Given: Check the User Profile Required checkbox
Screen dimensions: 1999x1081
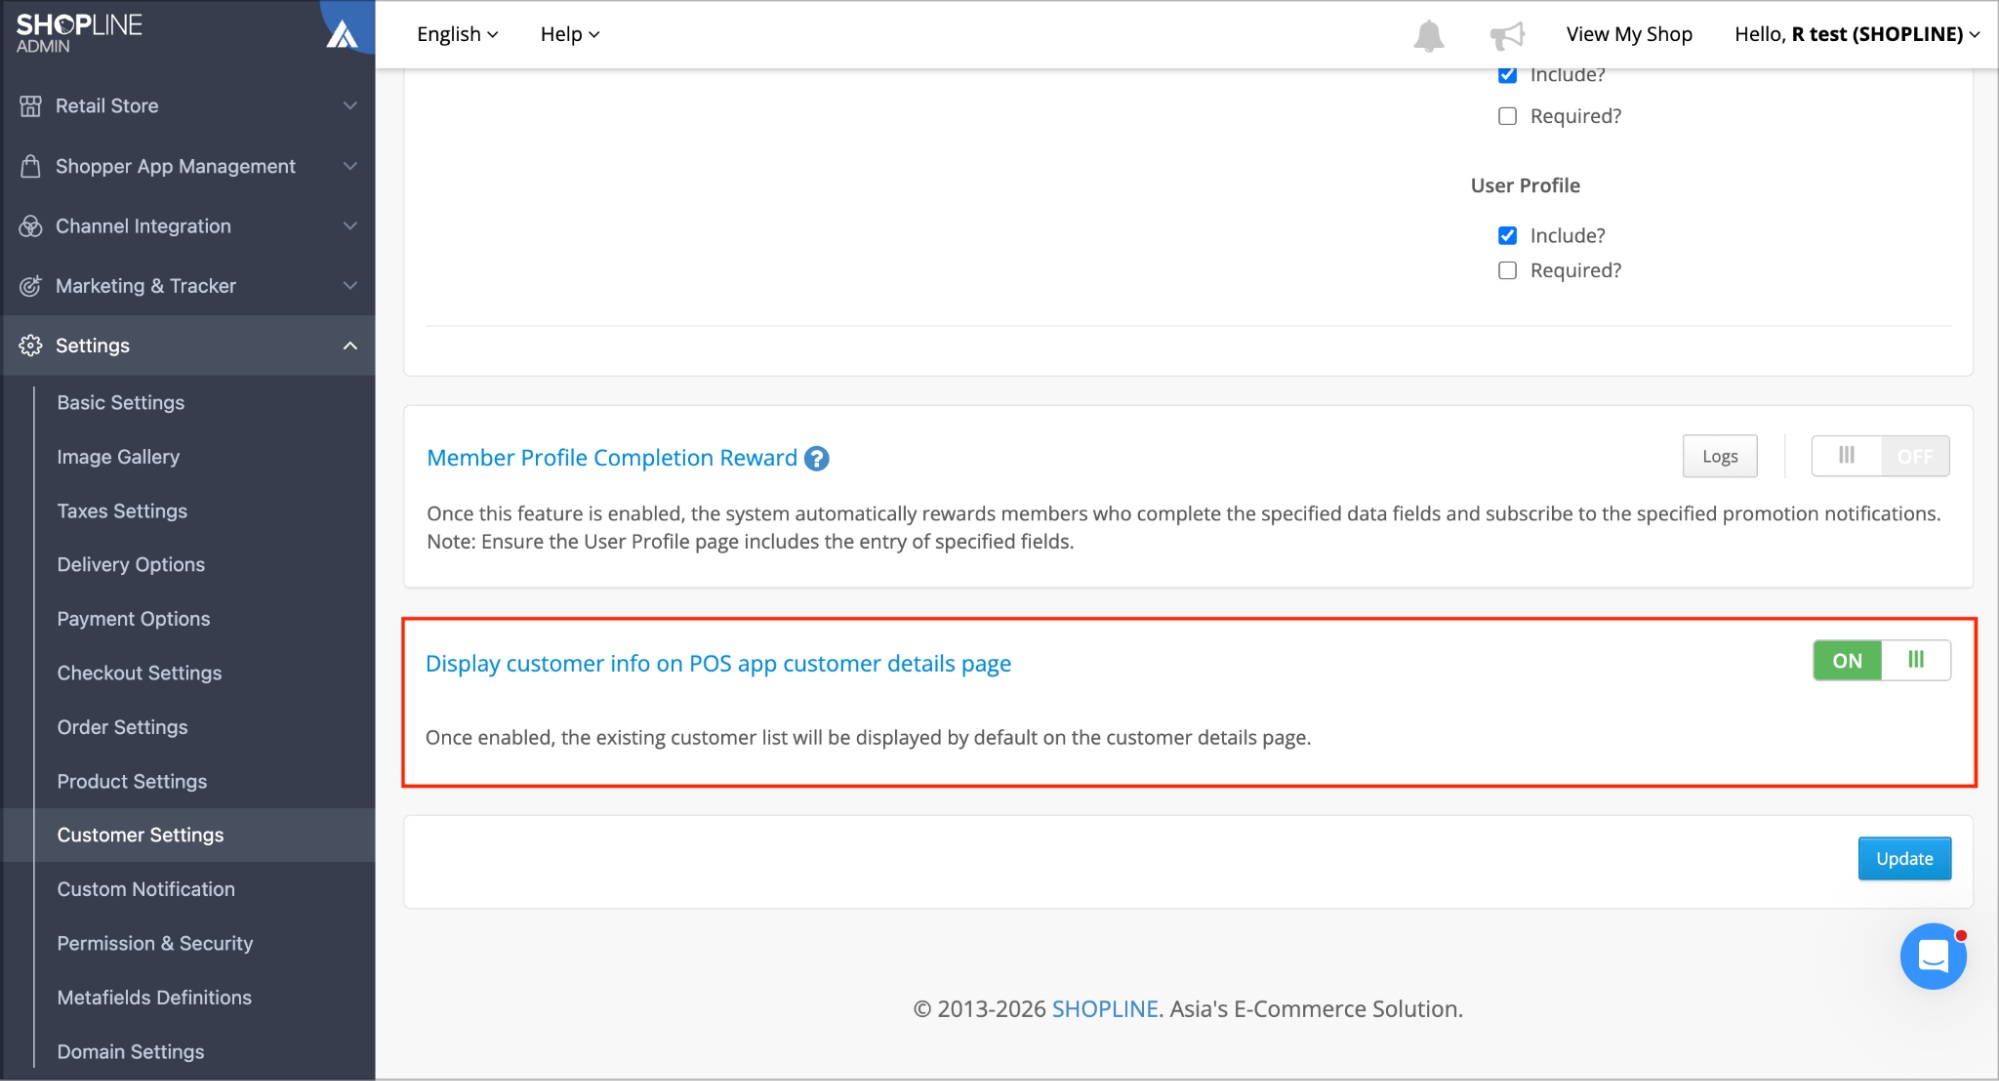Looking at the screenshot, I should pyautogui.click(x=1507, y=270).
